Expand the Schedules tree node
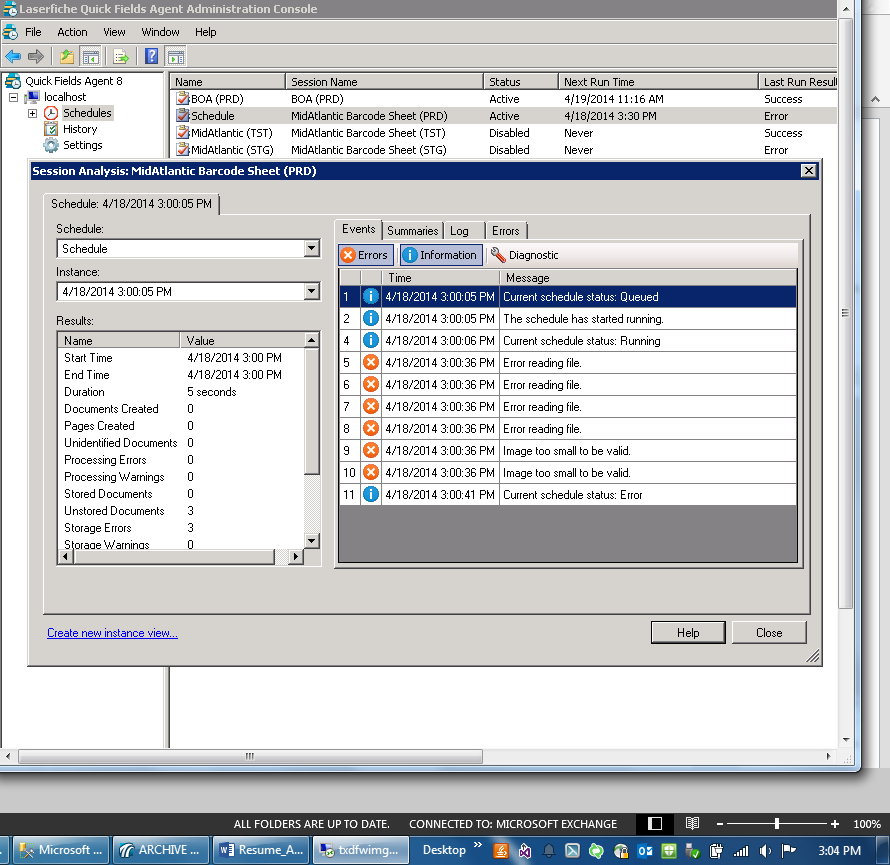The width and height of the screenshot is (890, 865). point(32,113)
